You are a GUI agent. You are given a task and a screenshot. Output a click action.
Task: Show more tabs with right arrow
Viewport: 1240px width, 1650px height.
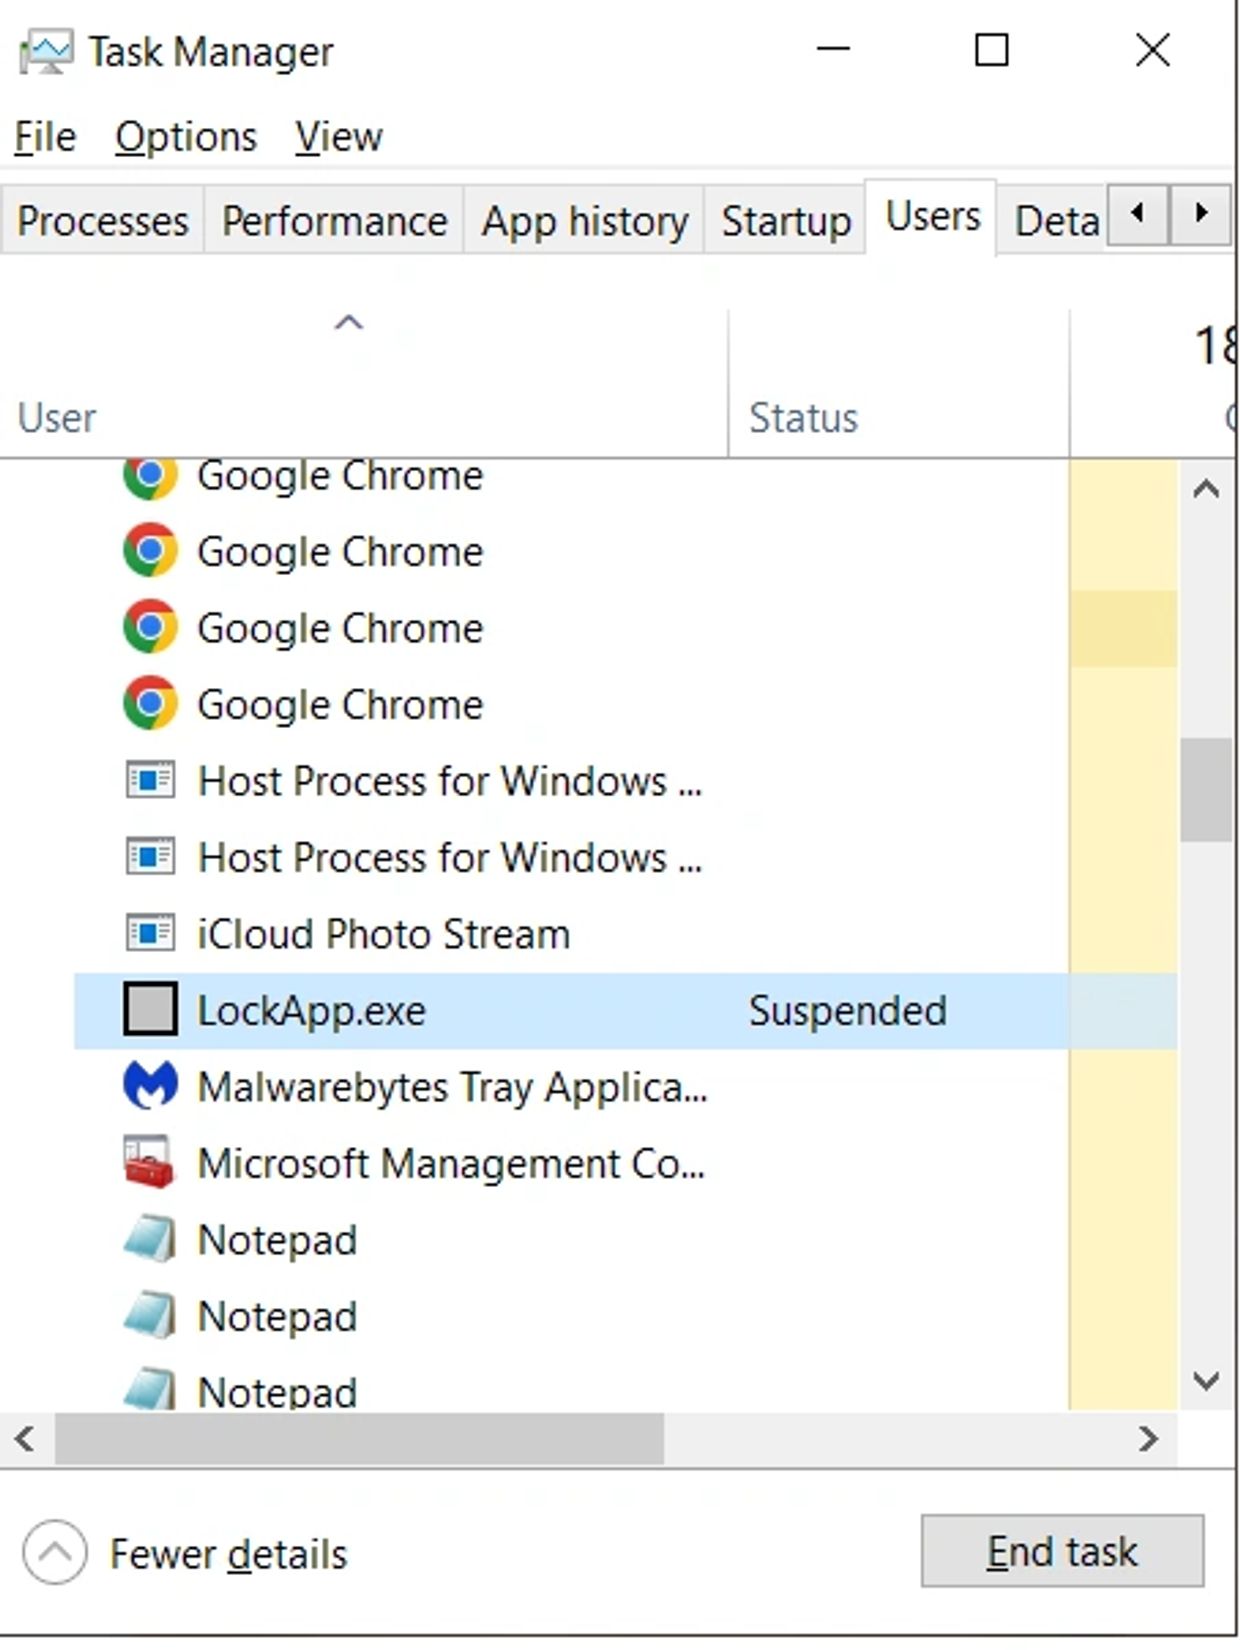pos(1201,212)
